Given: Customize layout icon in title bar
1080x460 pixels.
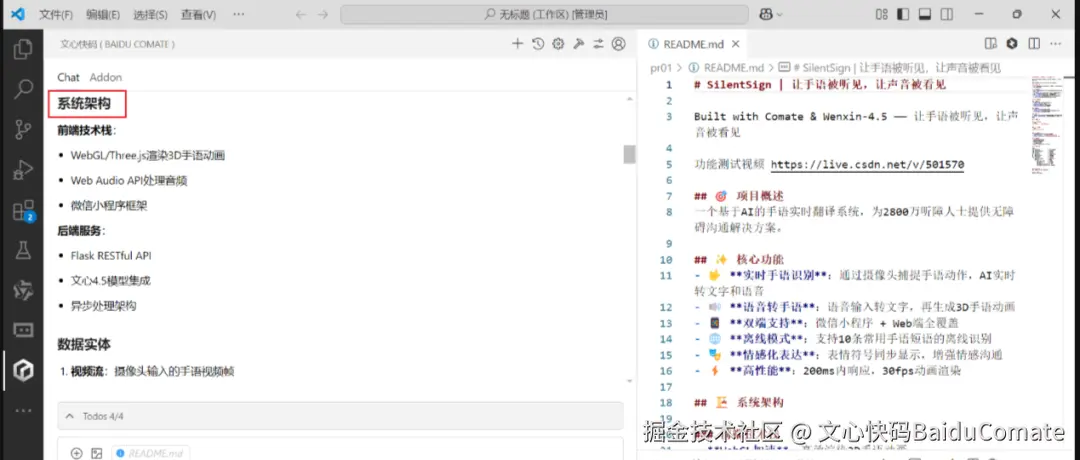Looking at the screenshot, I should 882,14.
